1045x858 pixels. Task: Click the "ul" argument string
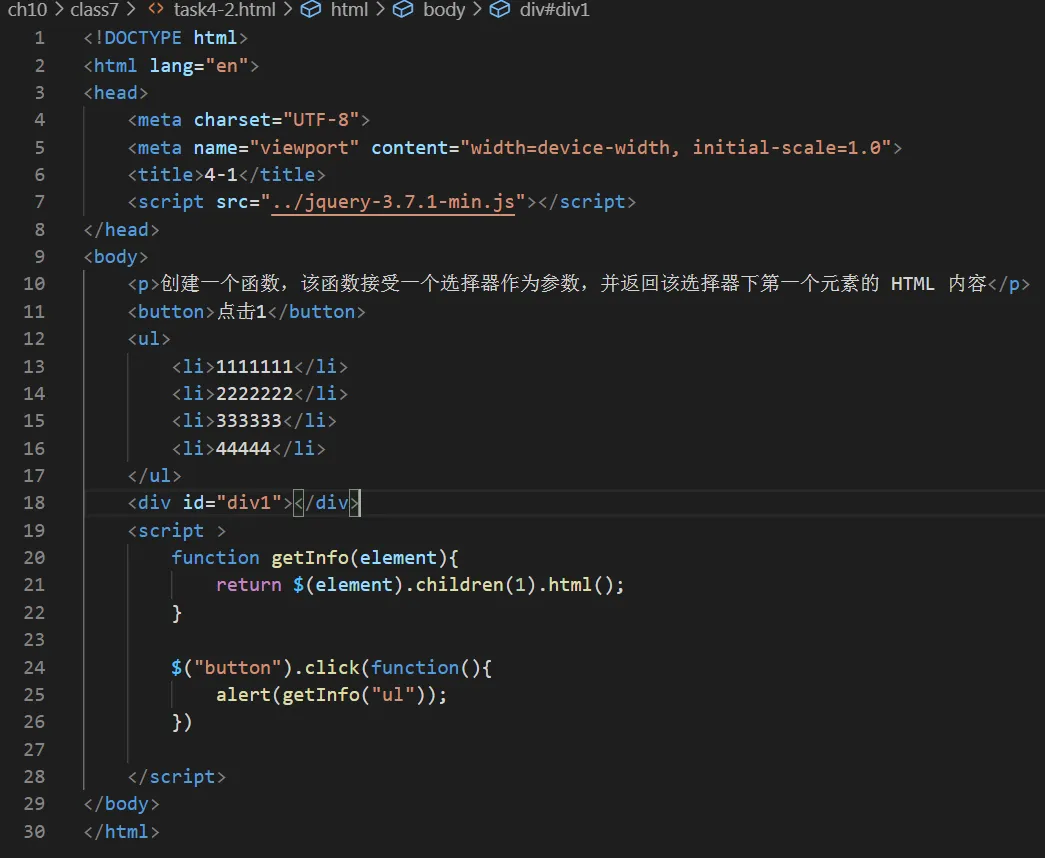click(393, 695)
